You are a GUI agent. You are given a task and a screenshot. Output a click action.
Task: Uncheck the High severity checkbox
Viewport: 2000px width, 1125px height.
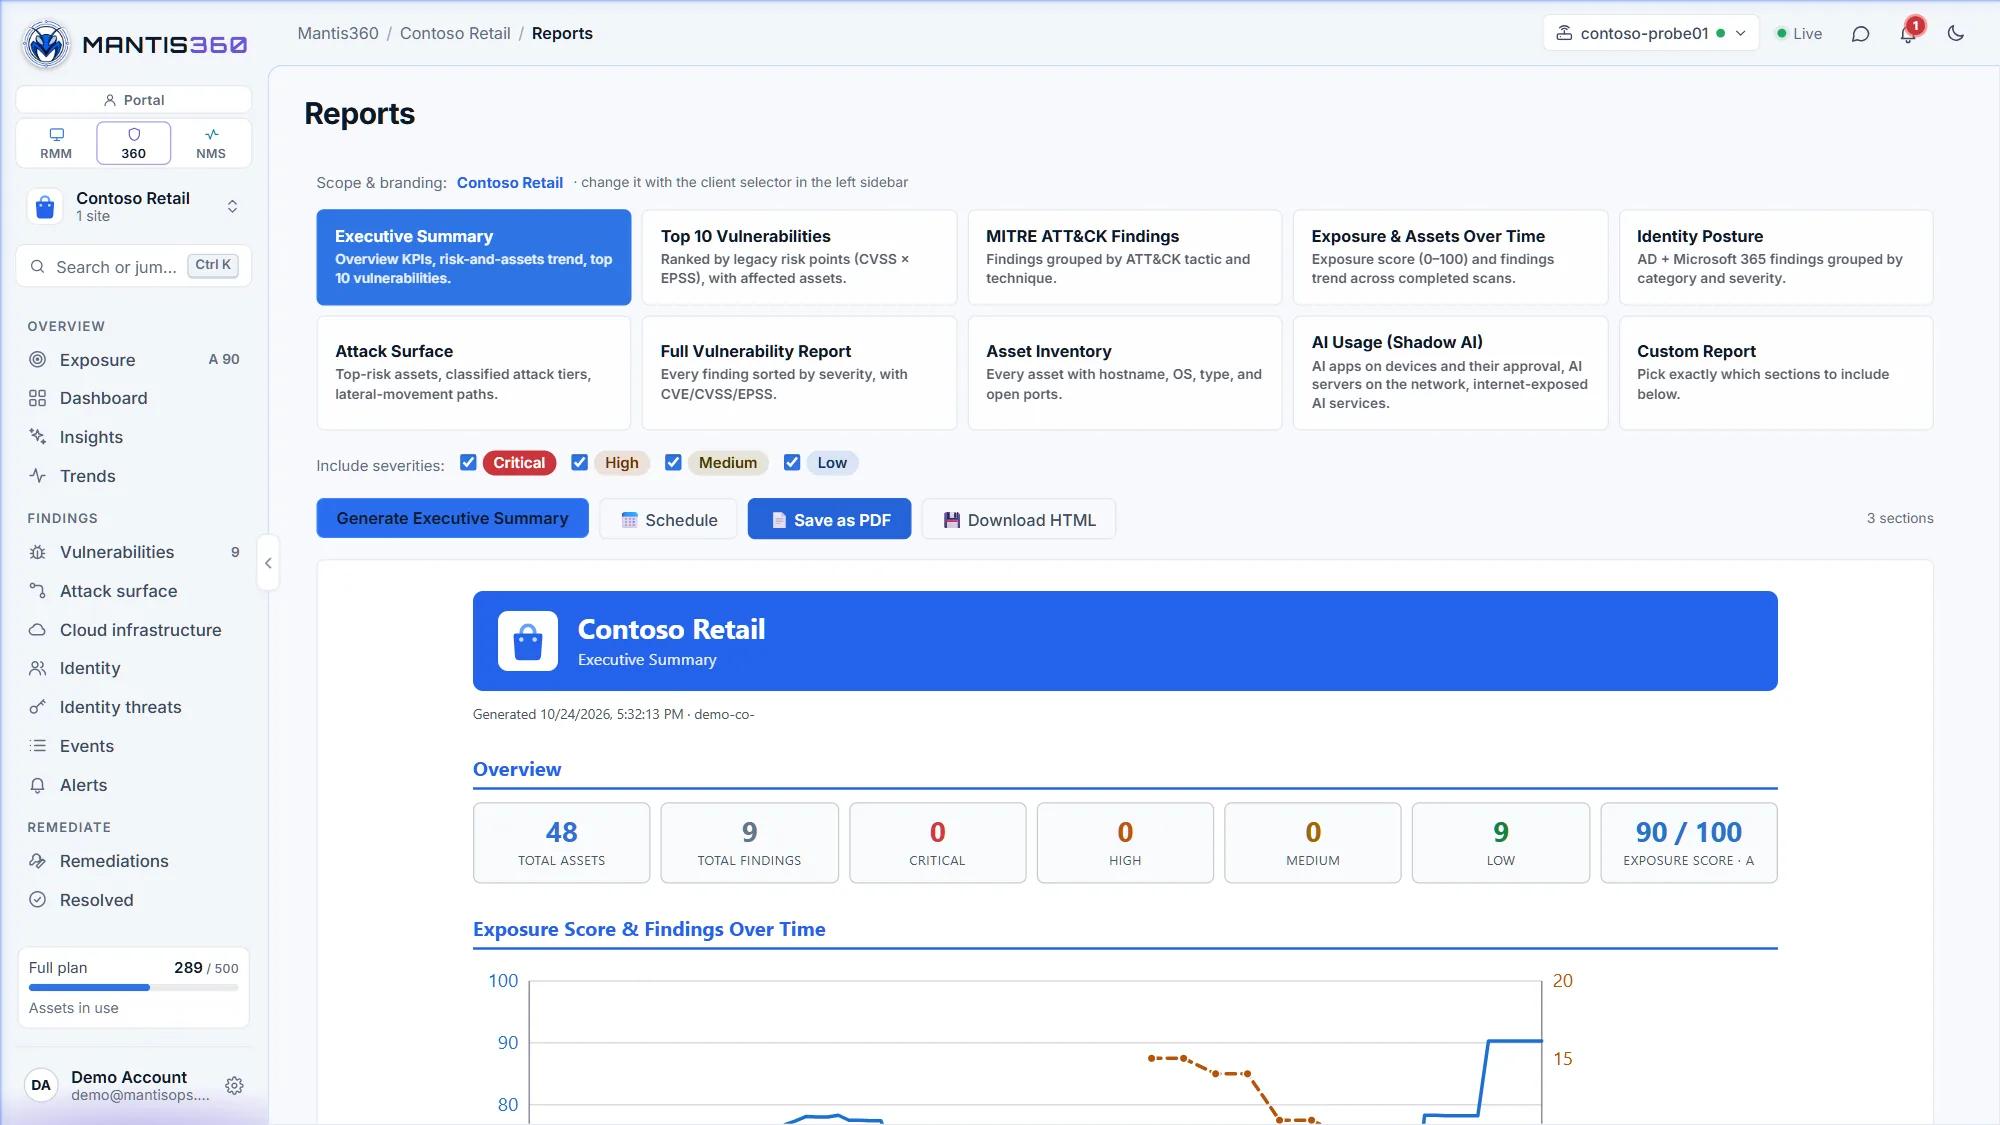579,462
